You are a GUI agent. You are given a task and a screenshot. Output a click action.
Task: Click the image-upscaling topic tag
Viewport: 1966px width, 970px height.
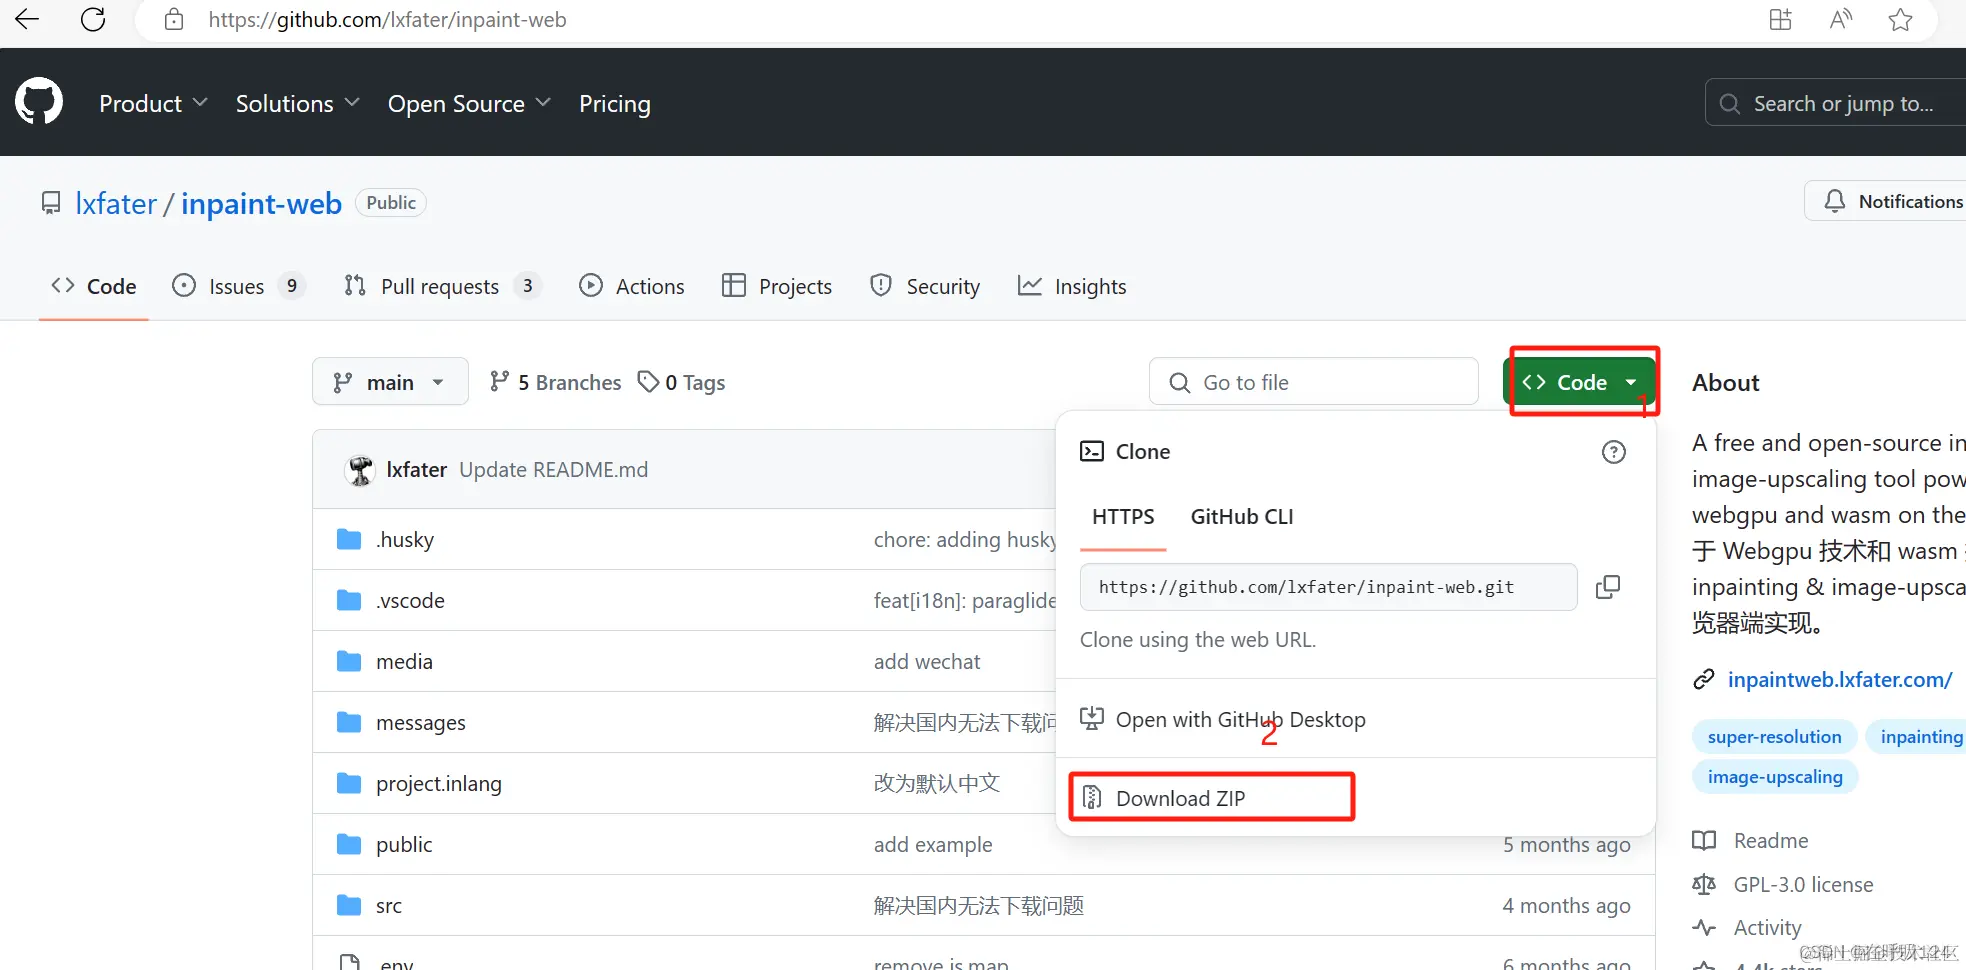pos(1775,777)
